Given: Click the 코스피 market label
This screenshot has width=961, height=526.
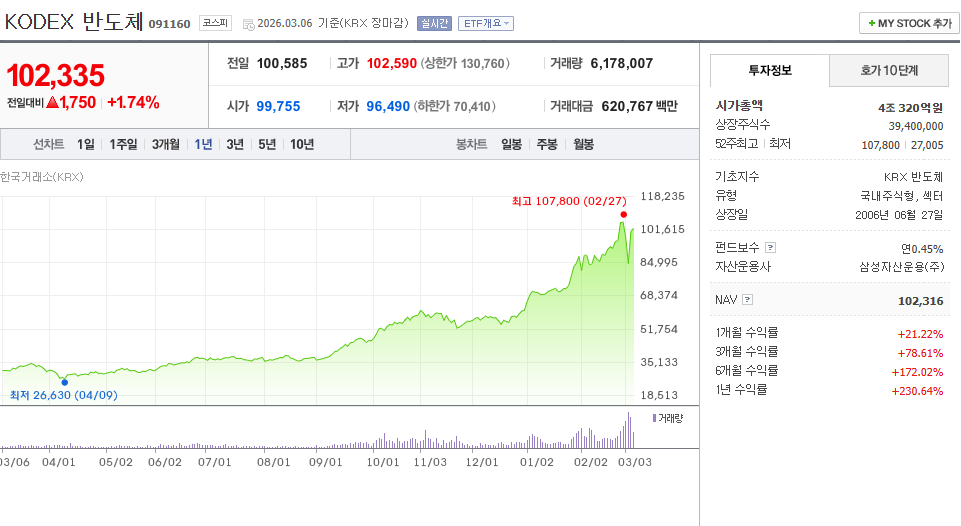Looking at the screenshot, I should 215,23.
